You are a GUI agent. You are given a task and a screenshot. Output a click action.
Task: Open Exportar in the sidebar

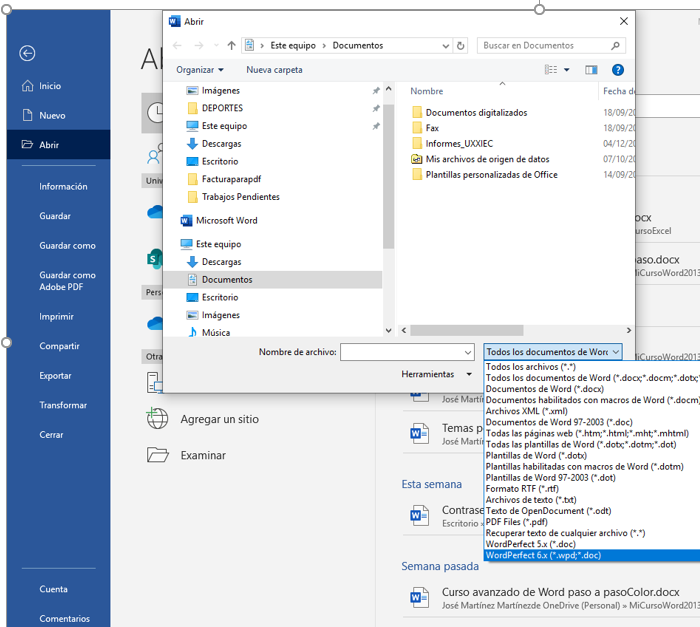coord(55,376)
